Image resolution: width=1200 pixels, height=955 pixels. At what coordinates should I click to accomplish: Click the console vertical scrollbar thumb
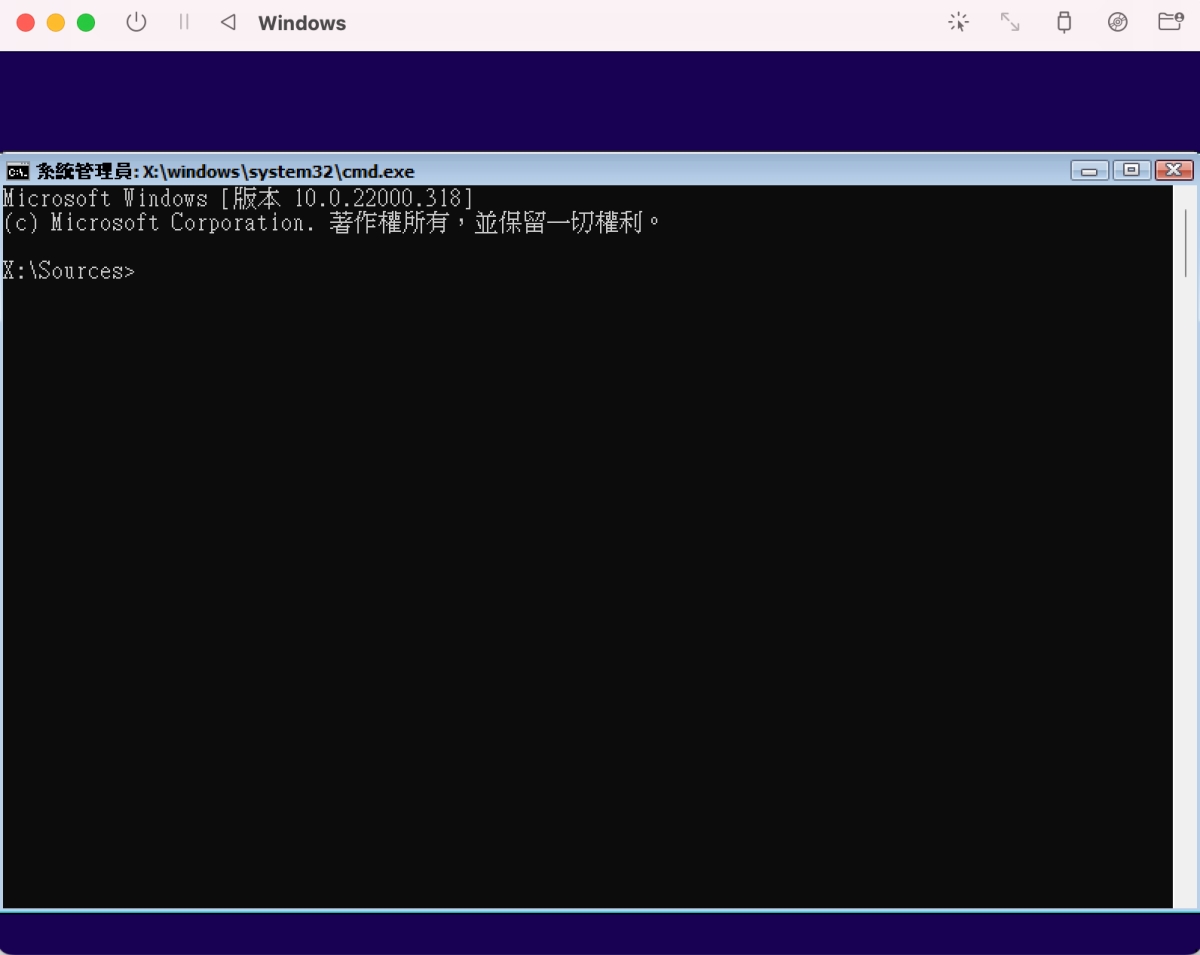pyautogui.click(x=1185, y=242)
